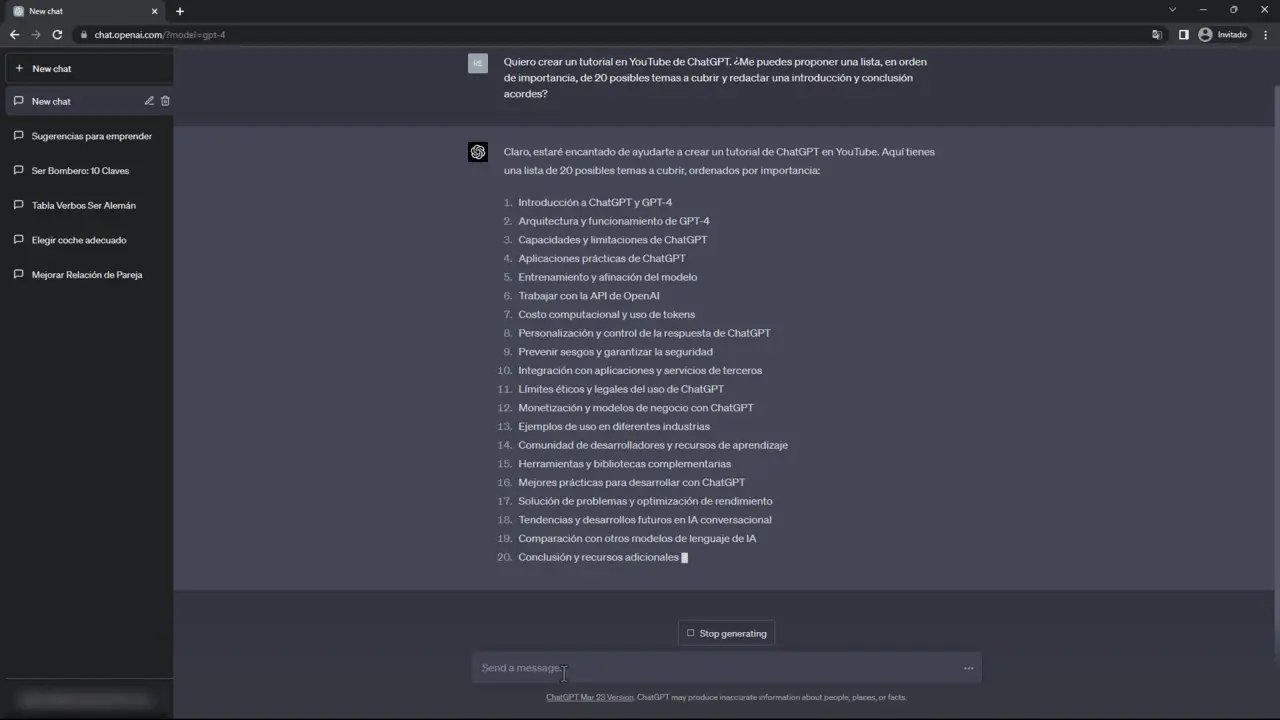The height and width of the screenshot is (720, 1280).
Task: Click list item Arquitectura y funcionamiento de GPT-4
Action: (x=614, y=221)
